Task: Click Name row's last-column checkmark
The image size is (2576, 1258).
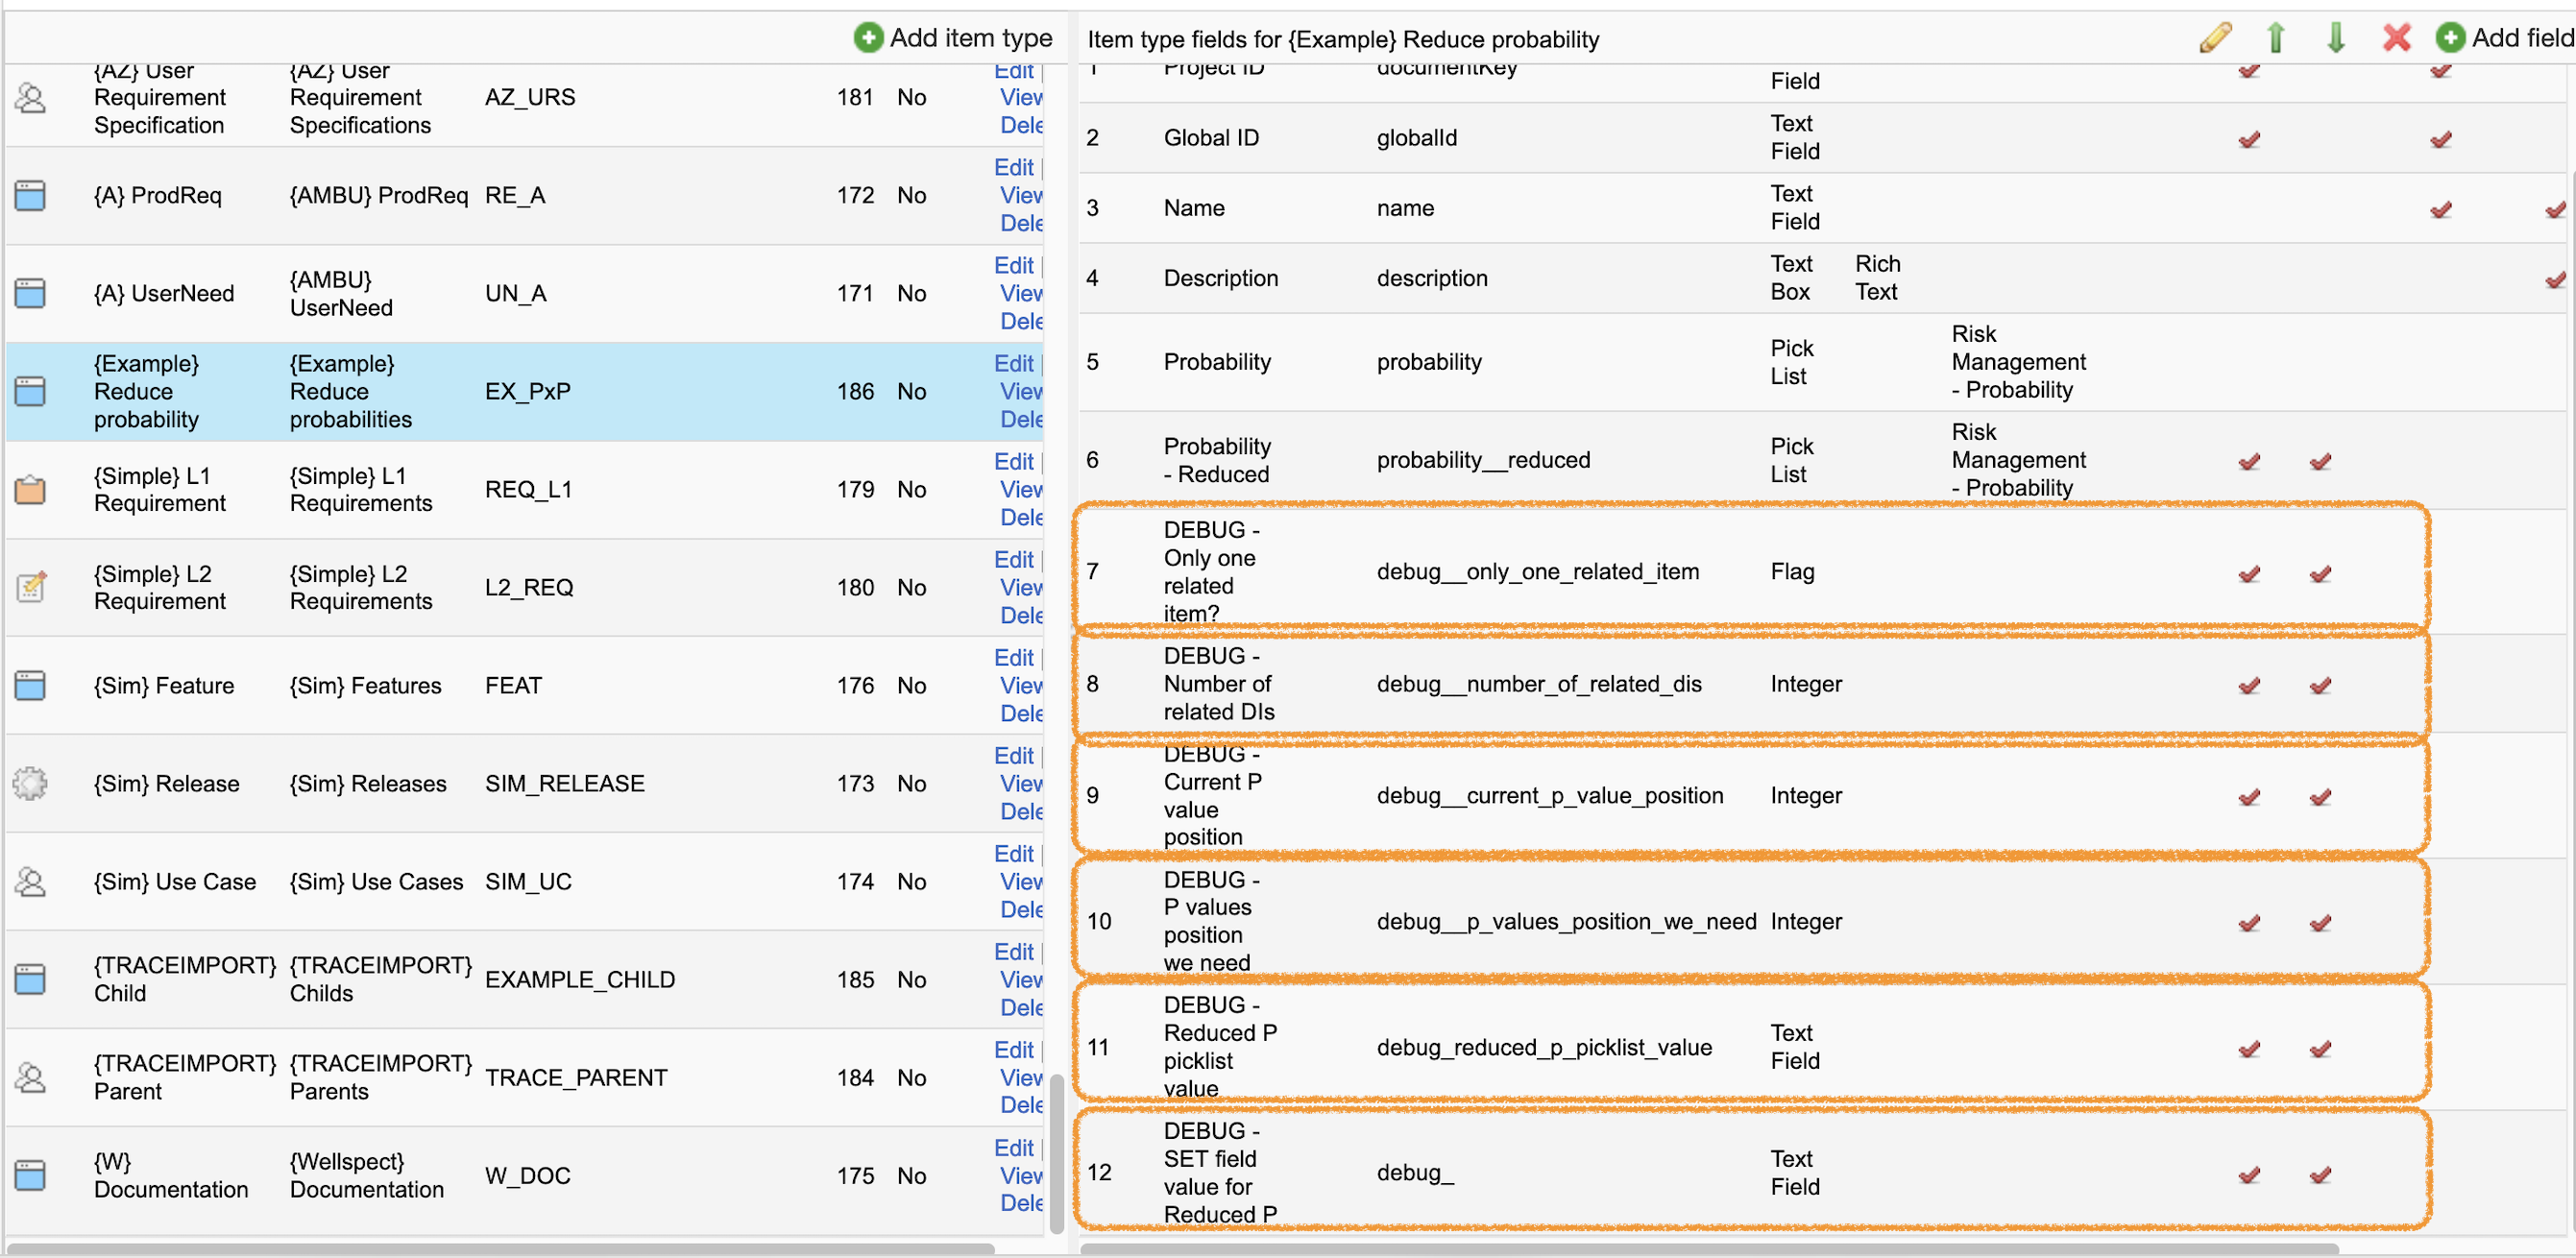Action: pos(2556,209)
